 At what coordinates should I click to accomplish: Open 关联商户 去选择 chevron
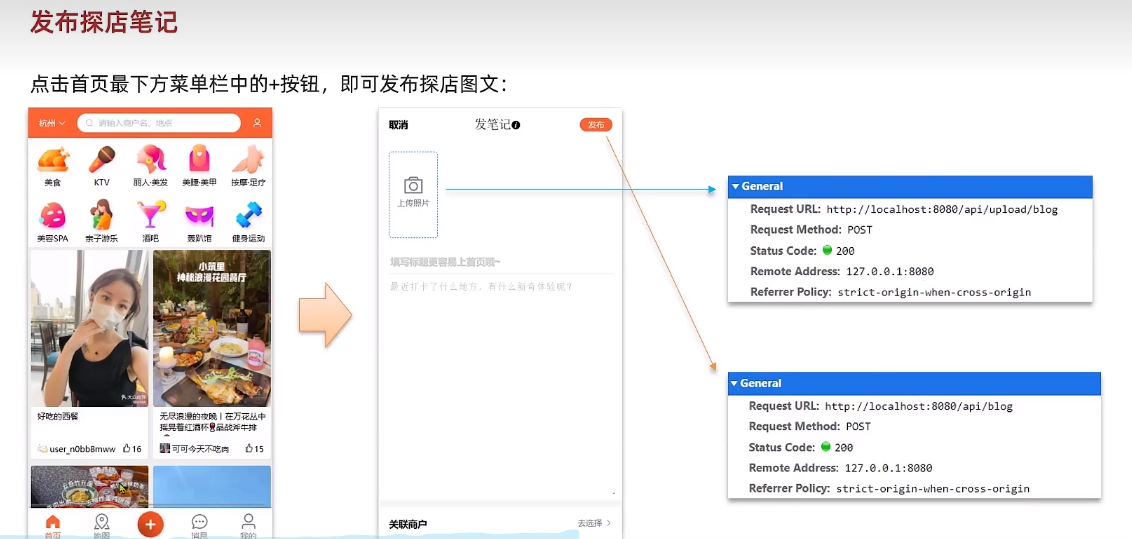pos(609,523)
